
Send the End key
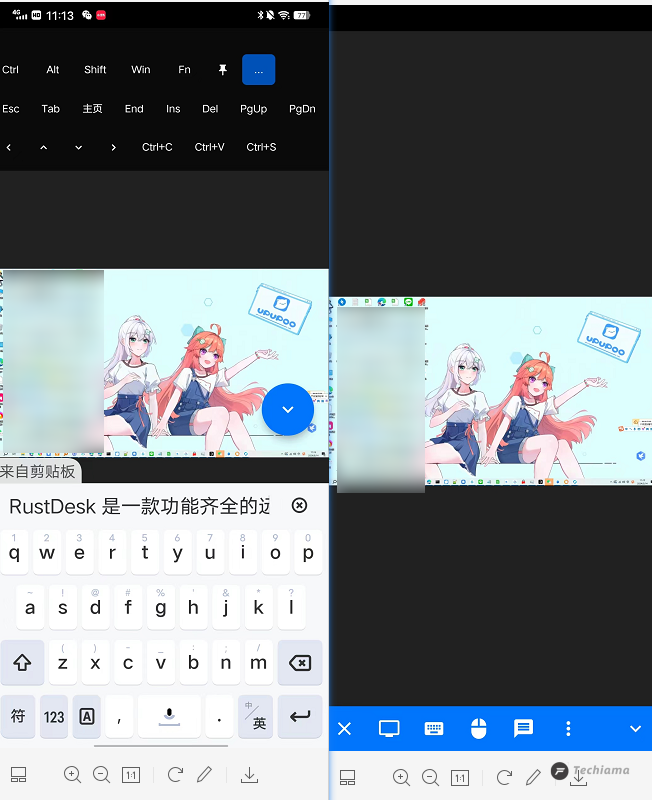(134, 109)
